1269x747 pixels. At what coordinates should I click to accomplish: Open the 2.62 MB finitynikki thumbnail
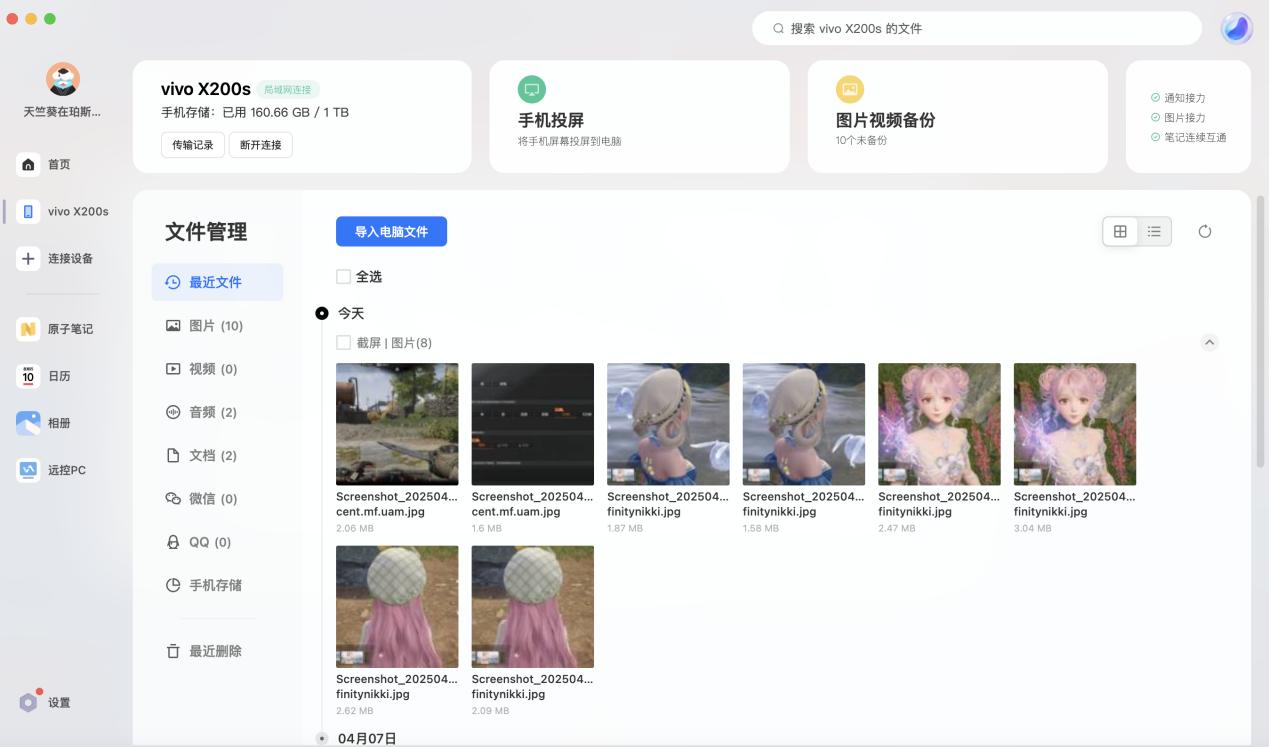pos(397,607)
